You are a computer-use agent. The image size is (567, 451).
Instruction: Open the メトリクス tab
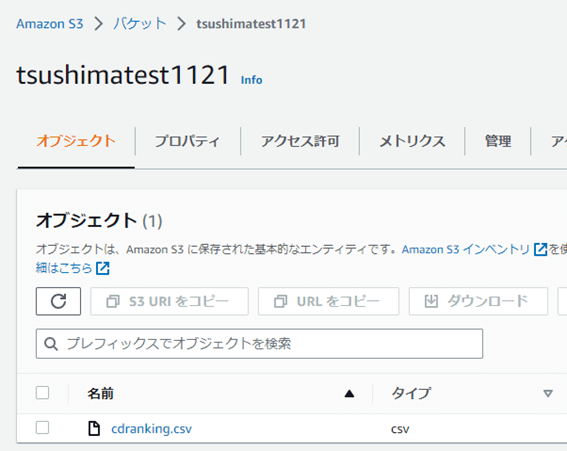pos(412,141)
